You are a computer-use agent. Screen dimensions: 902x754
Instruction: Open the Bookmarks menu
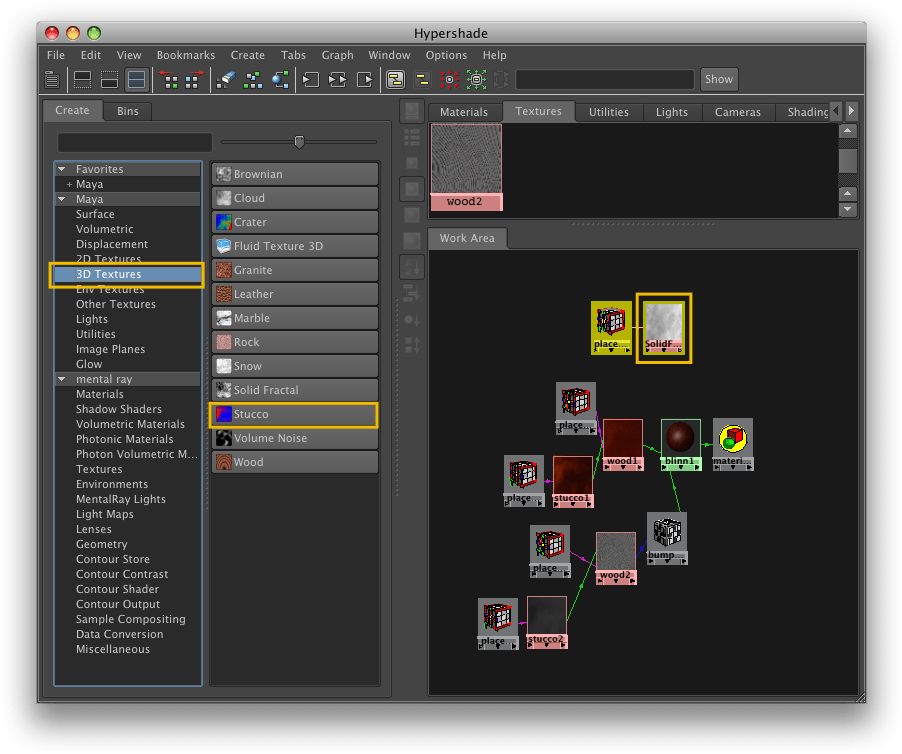186,55
